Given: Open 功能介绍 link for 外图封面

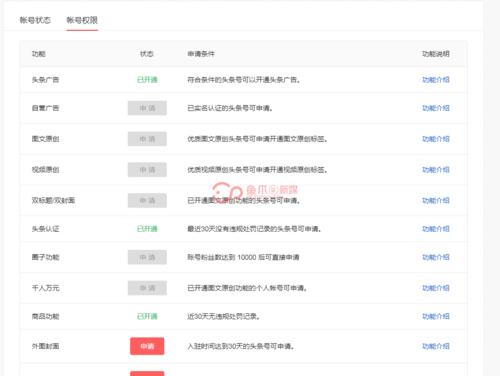Looking at the screenshot, I should coord(436,346).
